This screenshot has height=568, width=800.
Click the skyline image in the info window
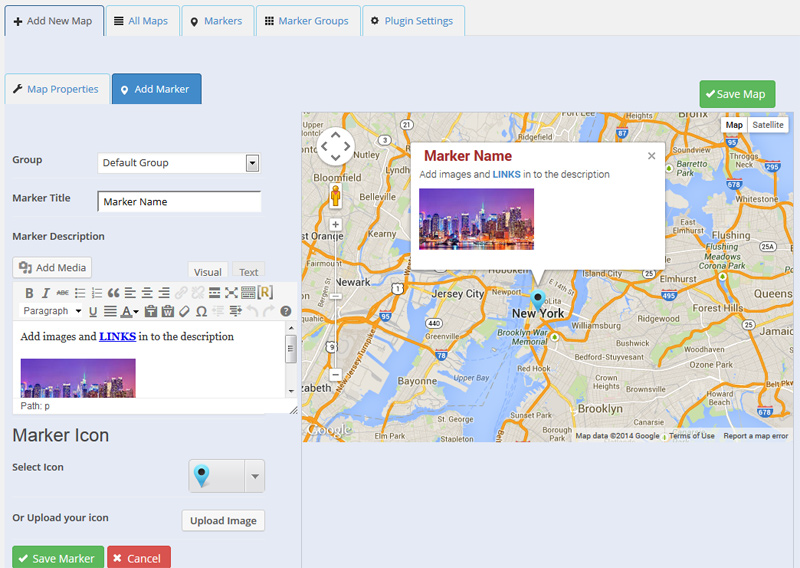tap(477, 219)
